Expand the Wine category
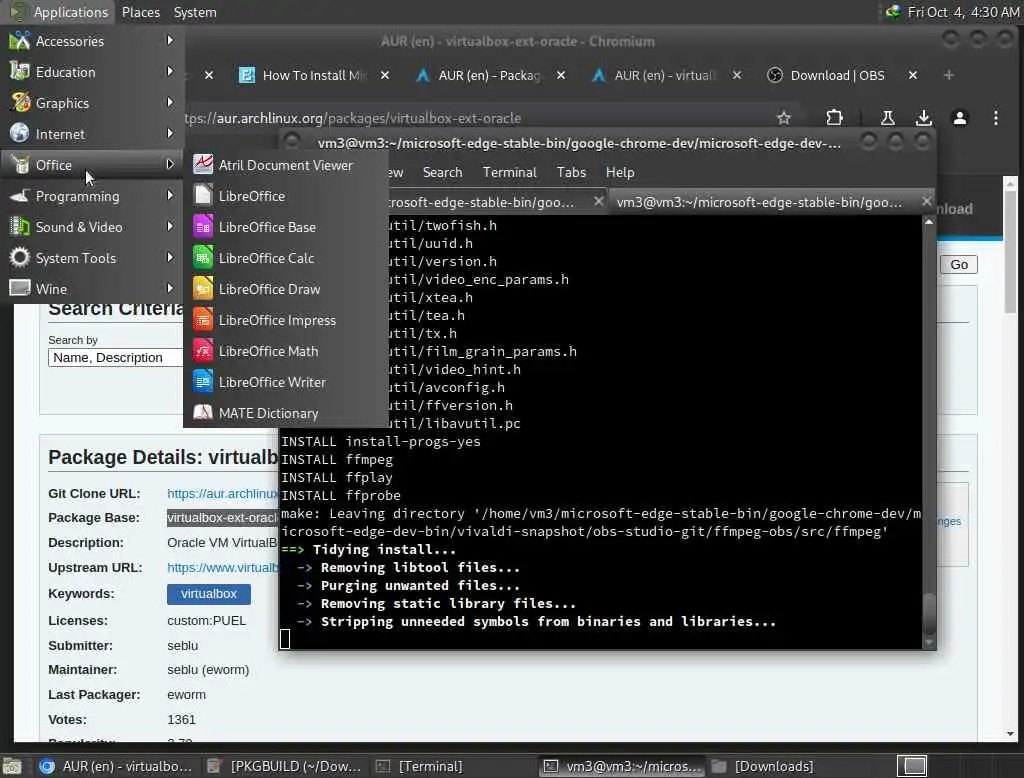 click(x=92, y=289)
